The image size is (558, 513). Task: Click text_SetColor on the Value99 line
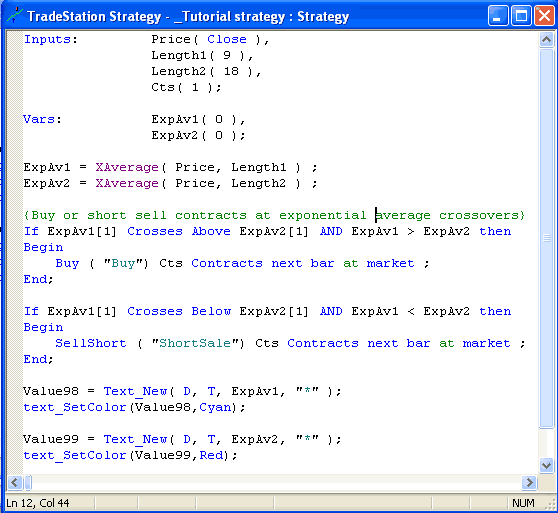click(x=75, y=455)
